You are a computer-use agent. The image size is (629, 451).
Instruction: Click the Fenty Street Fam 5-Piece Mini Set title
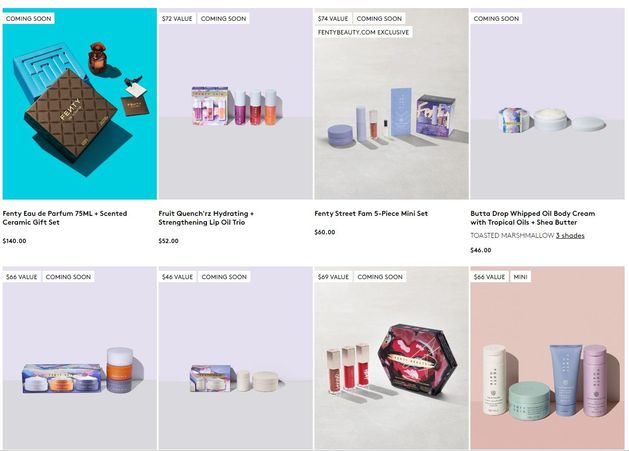pos(371,213)
